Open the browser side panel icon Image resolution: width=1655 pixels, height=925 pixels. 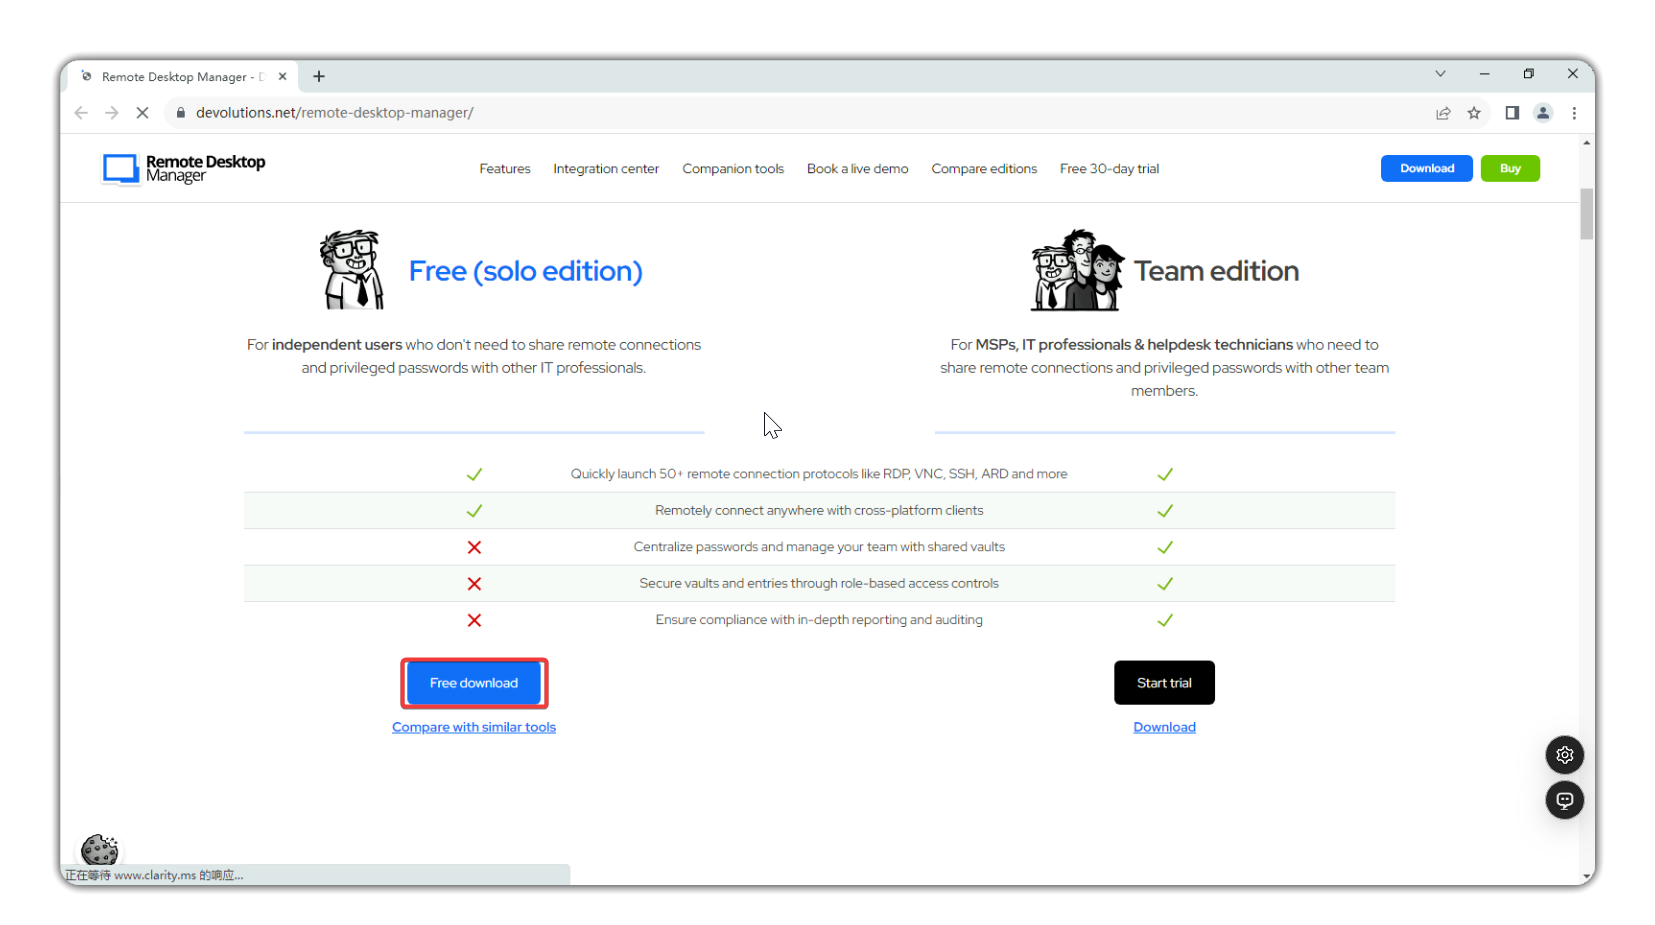point(1512,113)
